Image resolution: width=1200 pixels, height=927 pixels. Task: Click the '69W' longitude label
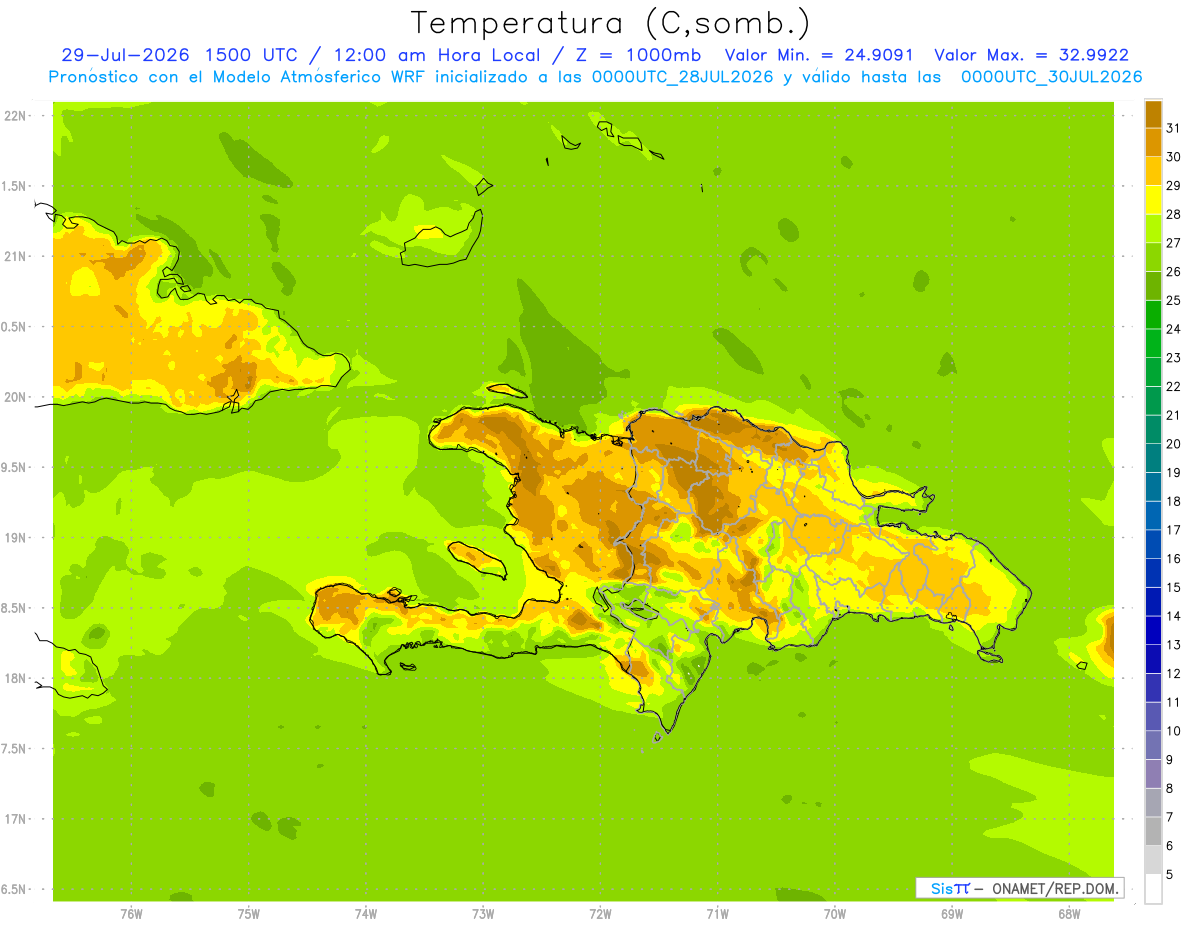click(x=952, y=913)
